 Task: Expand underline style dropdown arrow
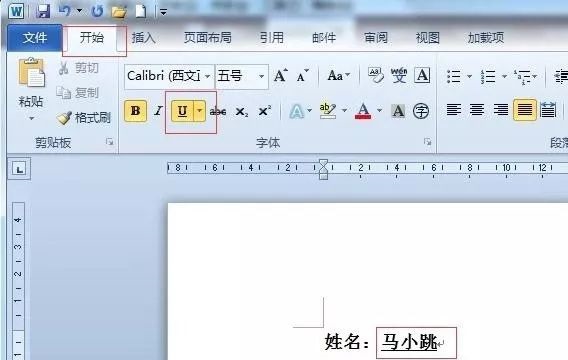pos(200,111)
